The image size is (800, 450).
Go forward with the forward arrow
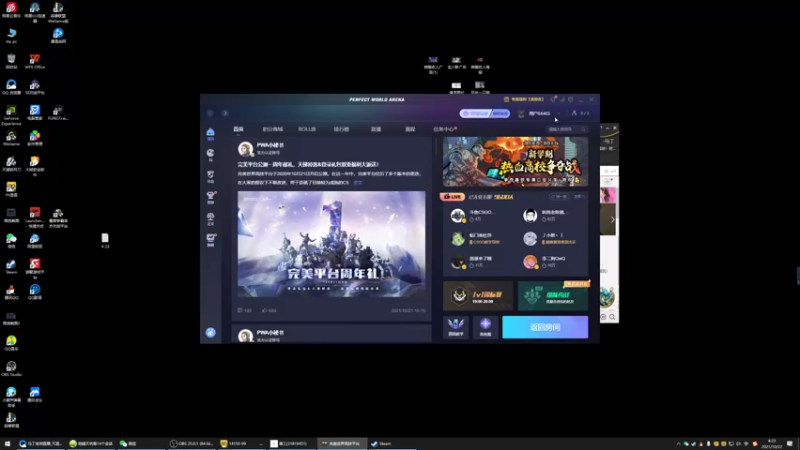pyautogui.click(x=225, y=113)
